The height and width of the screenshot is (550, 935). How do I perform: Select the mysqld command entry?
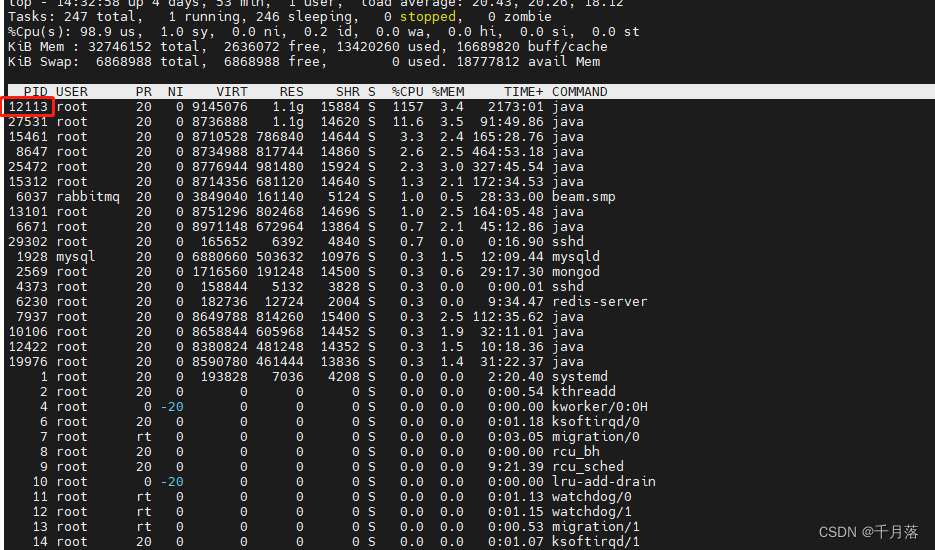[x=575, y=257]
